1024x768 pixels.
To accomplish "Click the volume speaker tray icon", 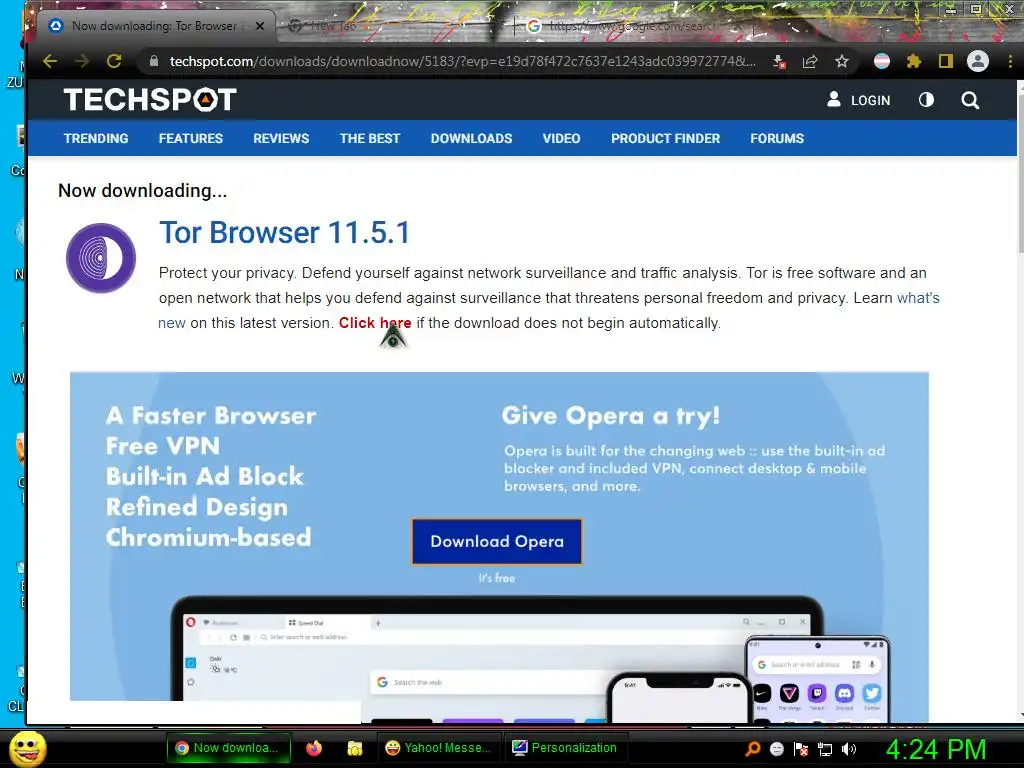I will (x=849, y=749).
